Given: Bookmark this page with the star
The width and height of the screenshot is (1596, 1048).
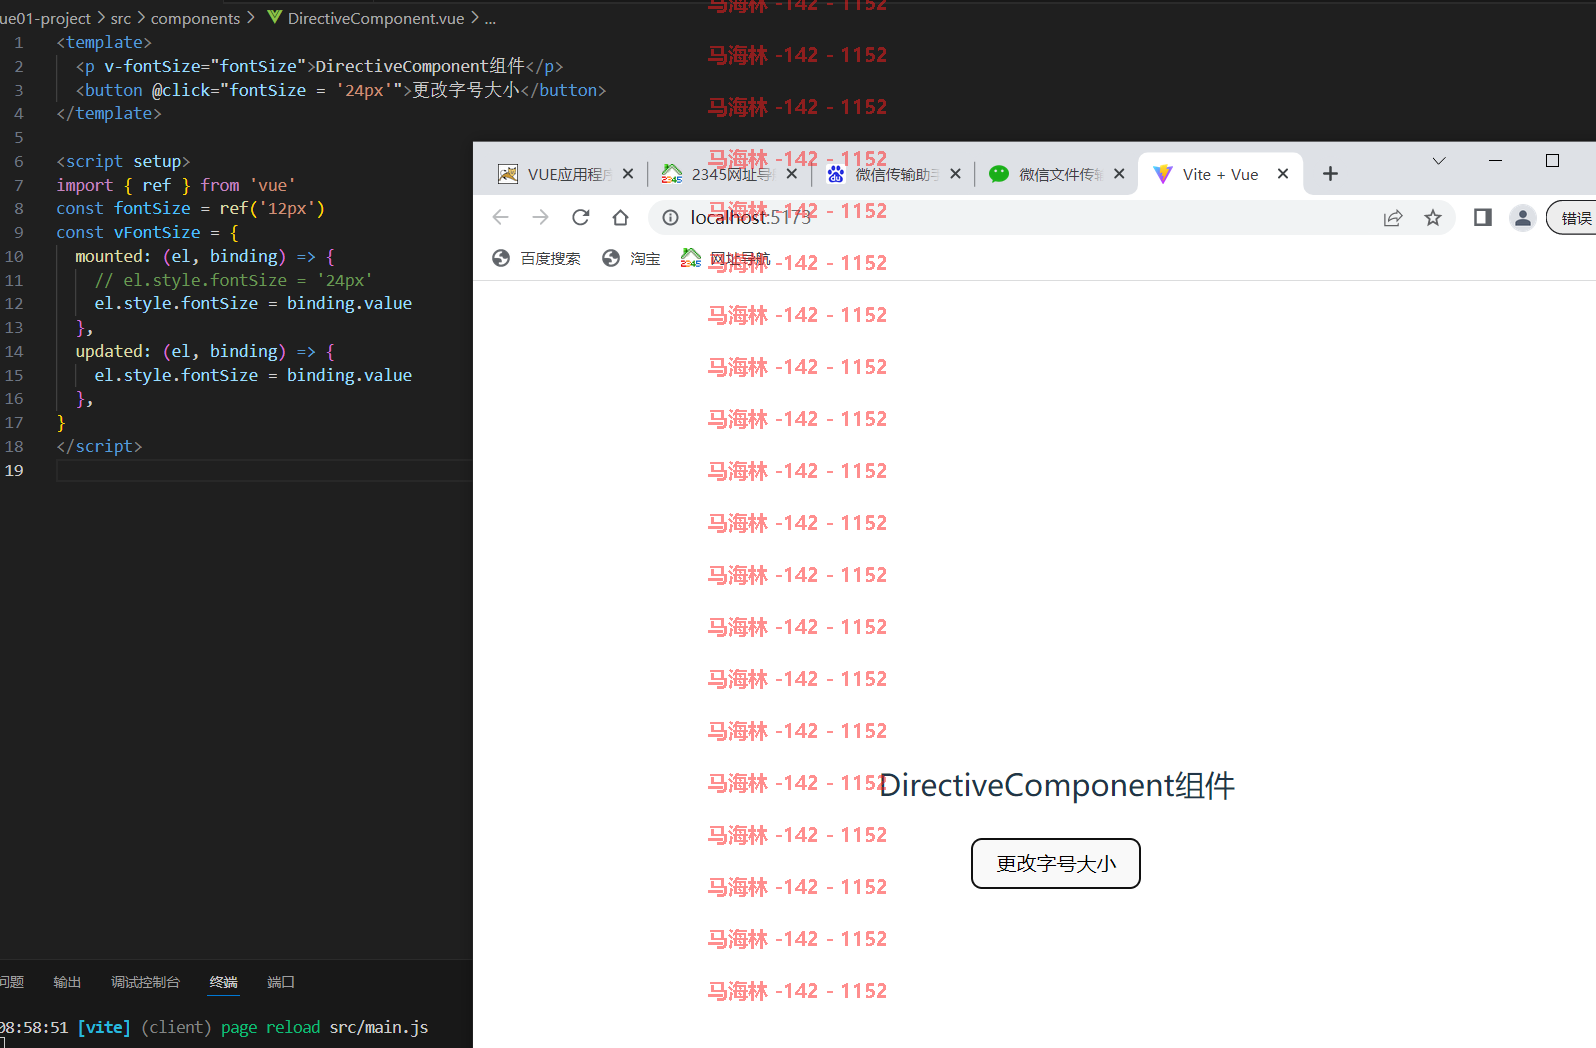Looking at the screenshot, I should coord(1433,217).
